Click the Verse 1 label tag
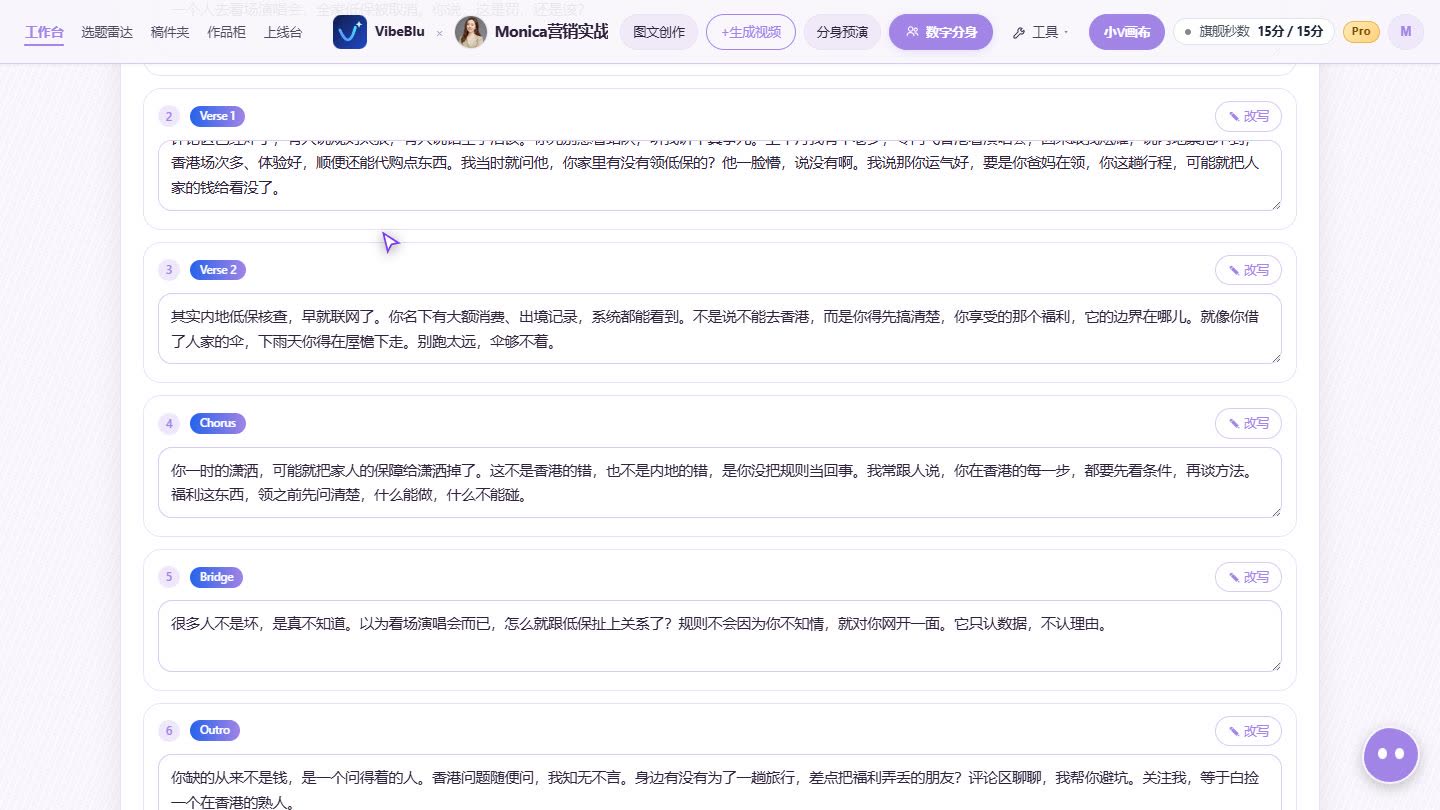The image size is (1440, 810). [217, 116]
